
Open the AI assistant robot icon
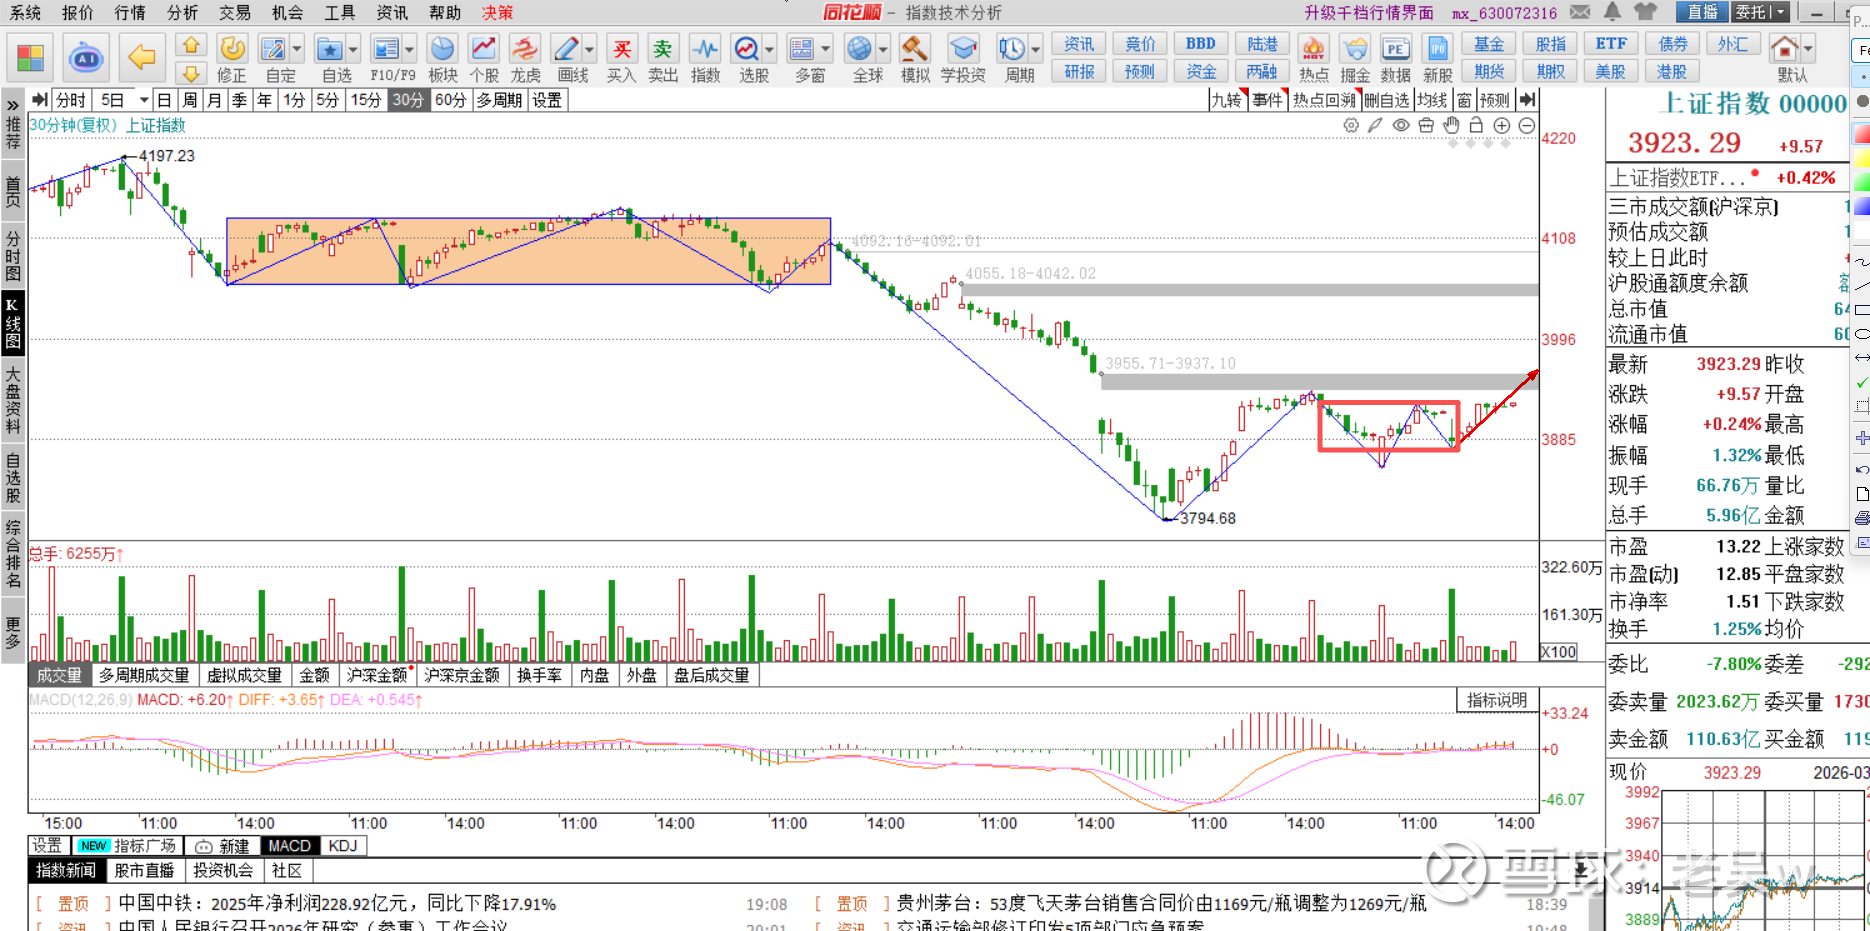86,58
